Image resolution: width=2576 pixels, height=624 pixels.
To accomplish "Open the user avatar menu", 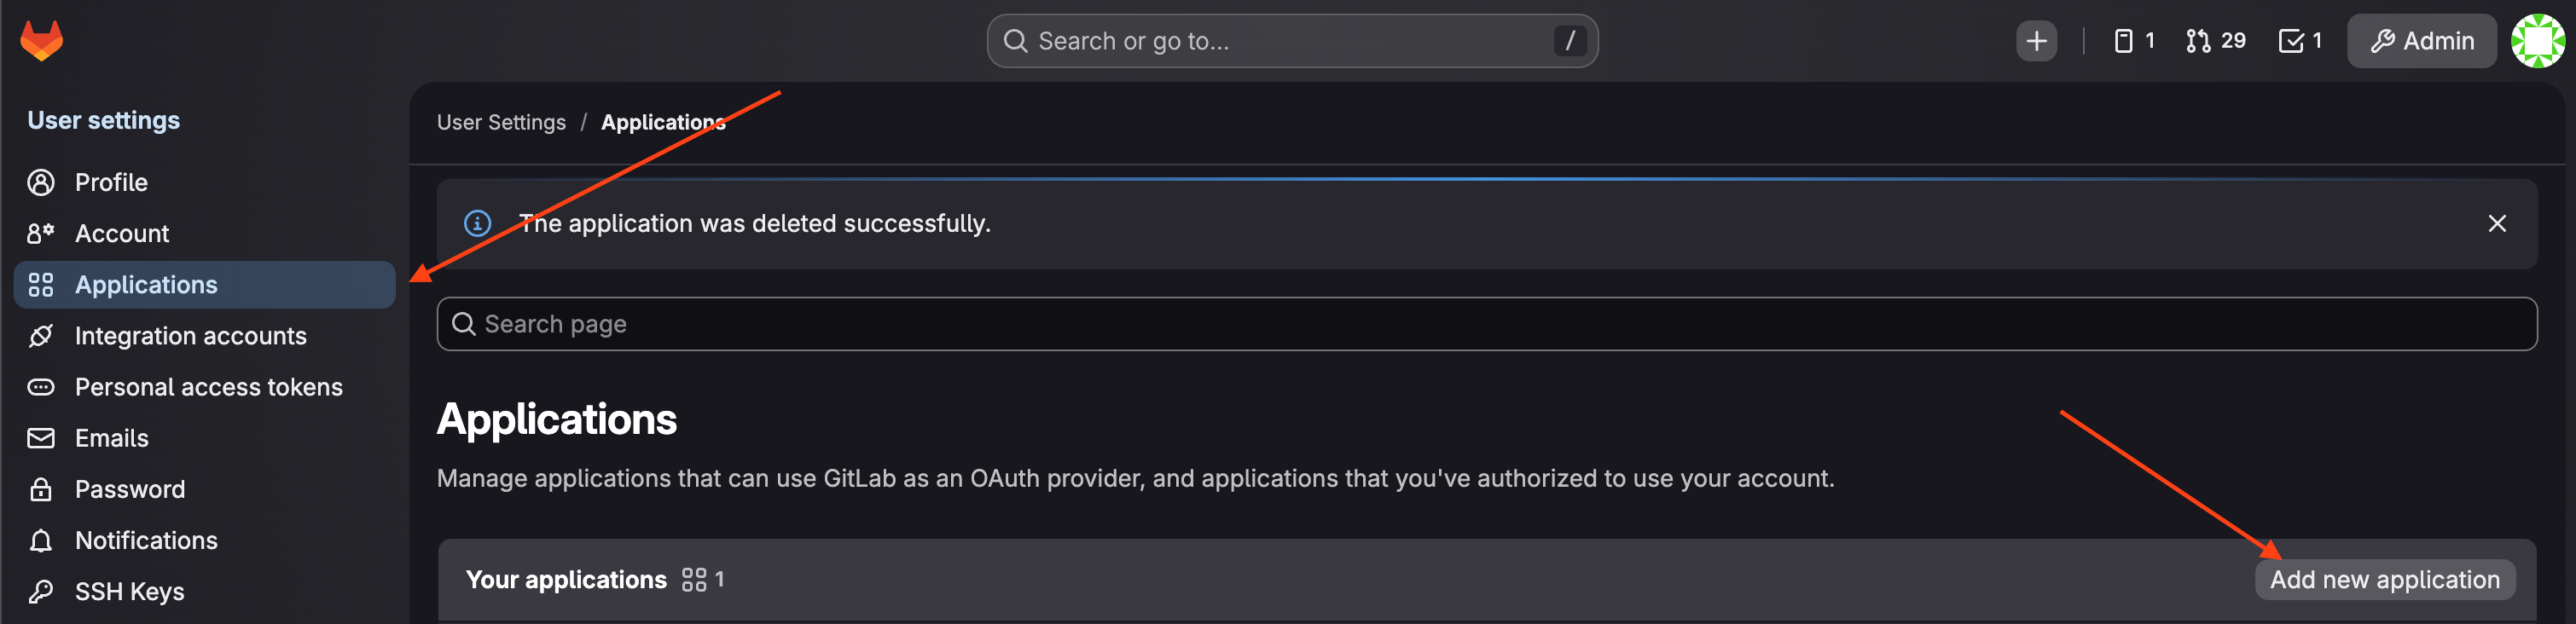I will [x=2537, y=41].
